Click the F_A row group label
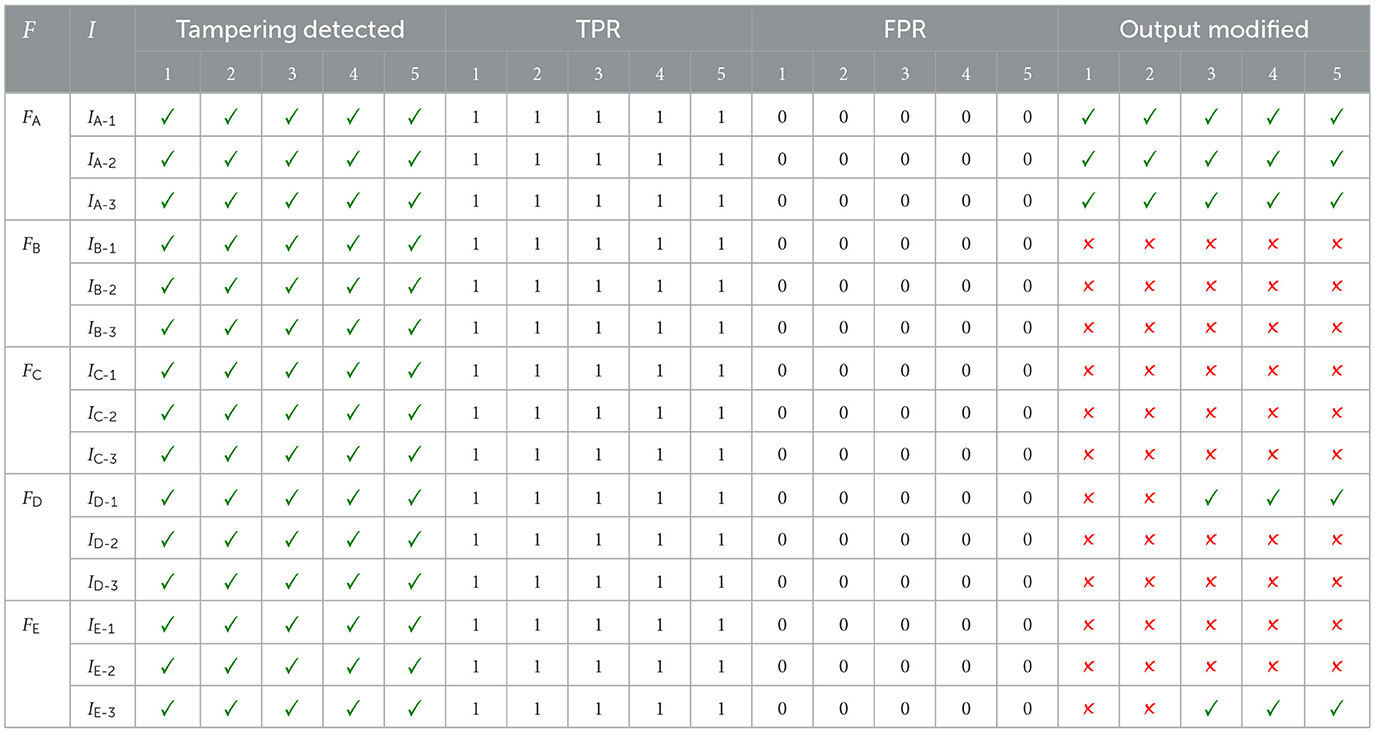Screen dimensions: 1375x733 (30, 117)
